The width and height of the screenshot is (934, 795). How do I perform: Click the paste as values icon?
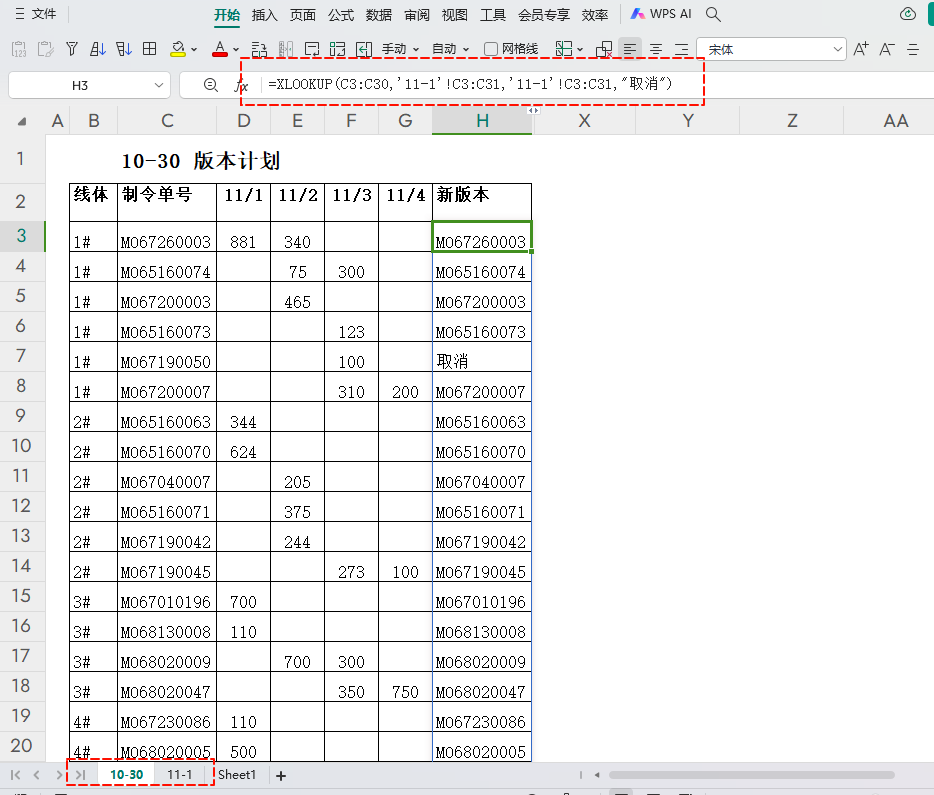point(19,49)
